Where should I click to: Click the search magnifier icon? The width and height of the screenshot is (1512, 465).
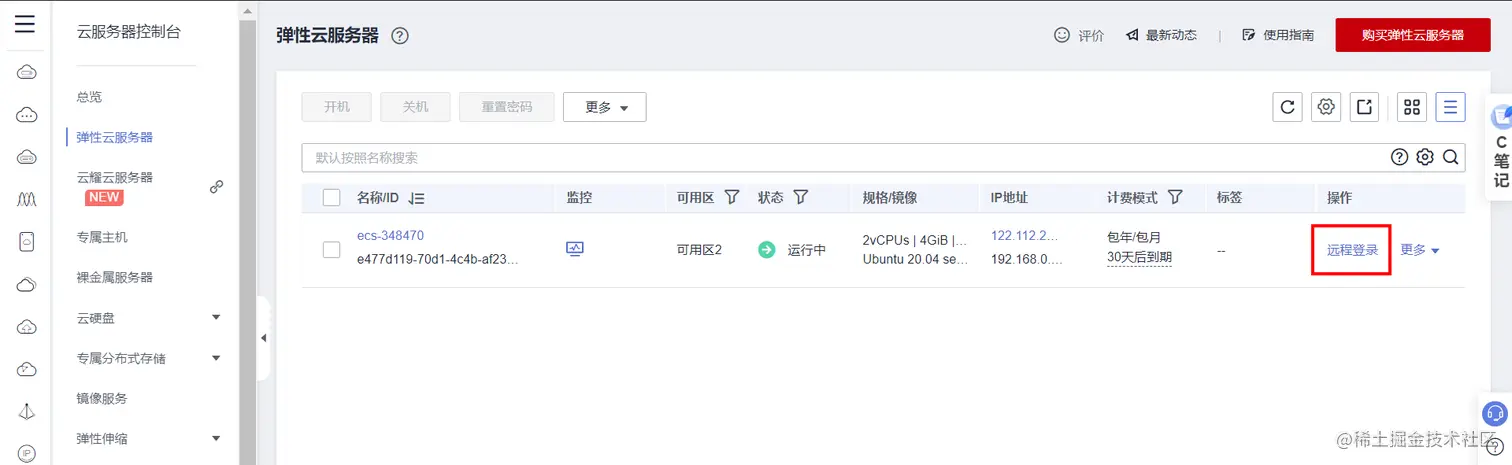coord(1450,157)
